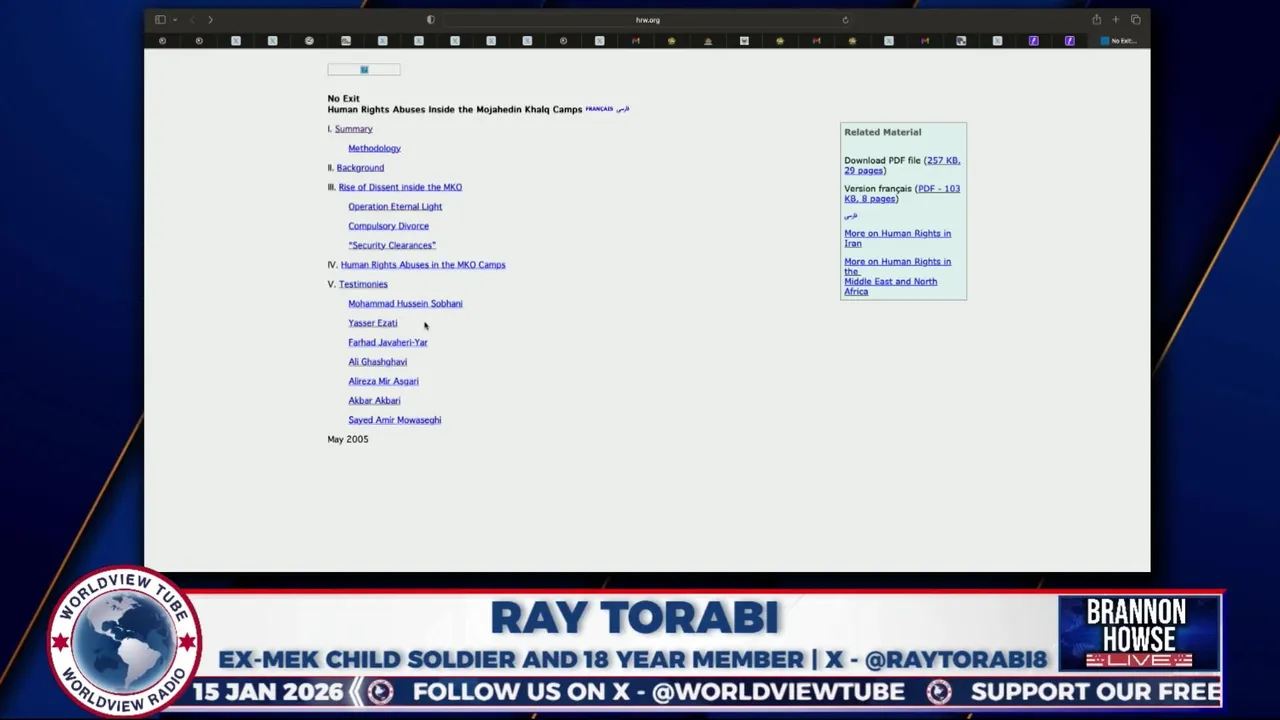The width and height of the screenshot is (1280, 720).
Task: Open Farhad Javaheri-Yar testimony link
Action: click(x=388, y=343)
